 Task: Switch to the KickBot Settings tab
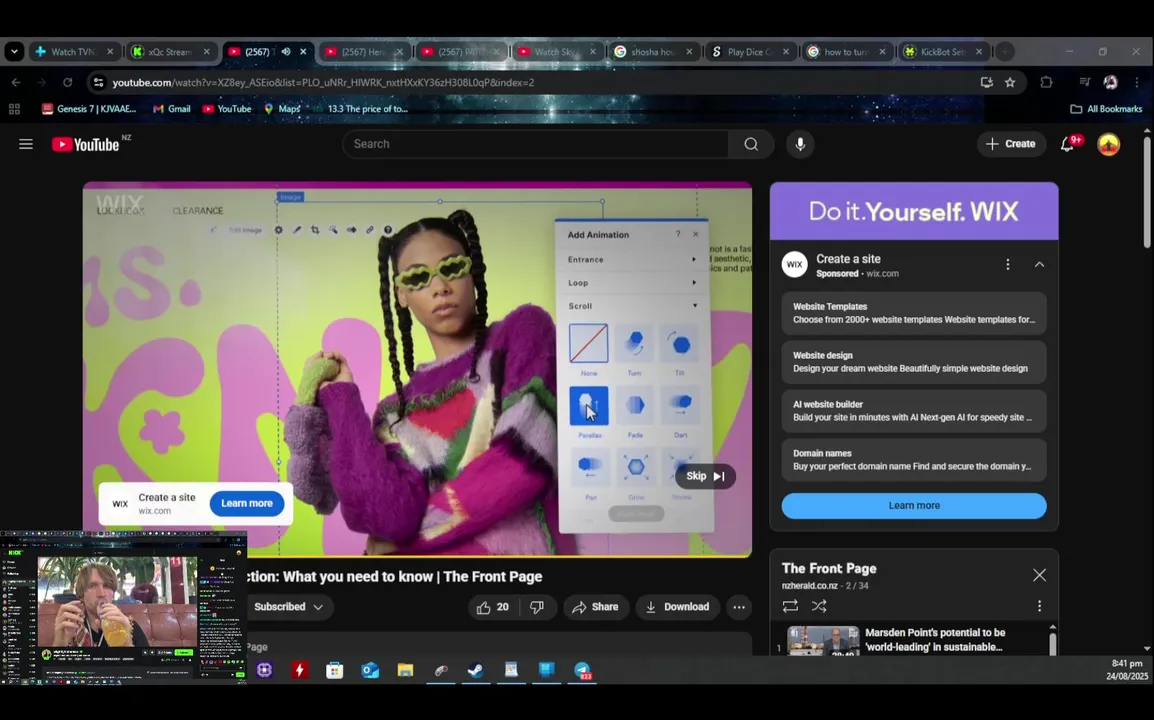tap(944, 52)
